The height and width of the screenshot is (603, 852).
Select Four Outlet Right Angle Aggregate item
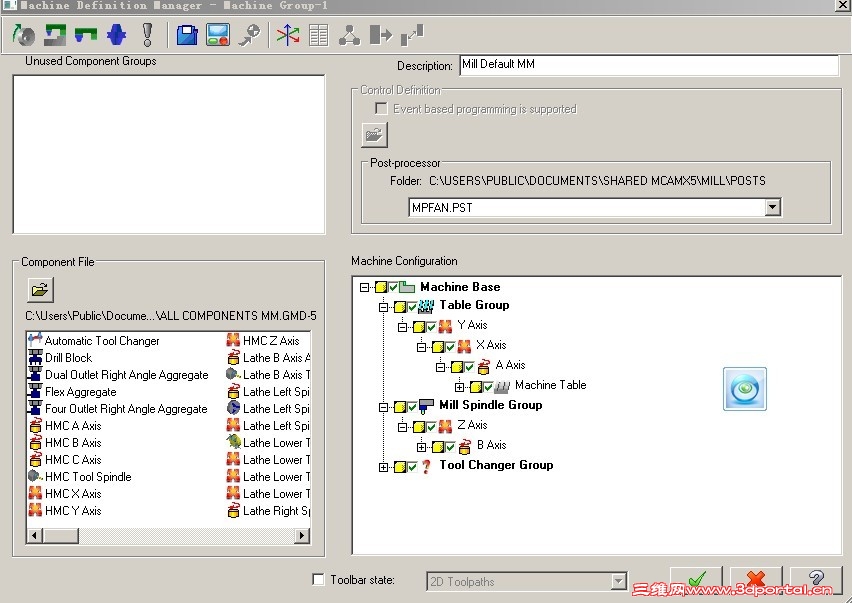tap(126, 409)
